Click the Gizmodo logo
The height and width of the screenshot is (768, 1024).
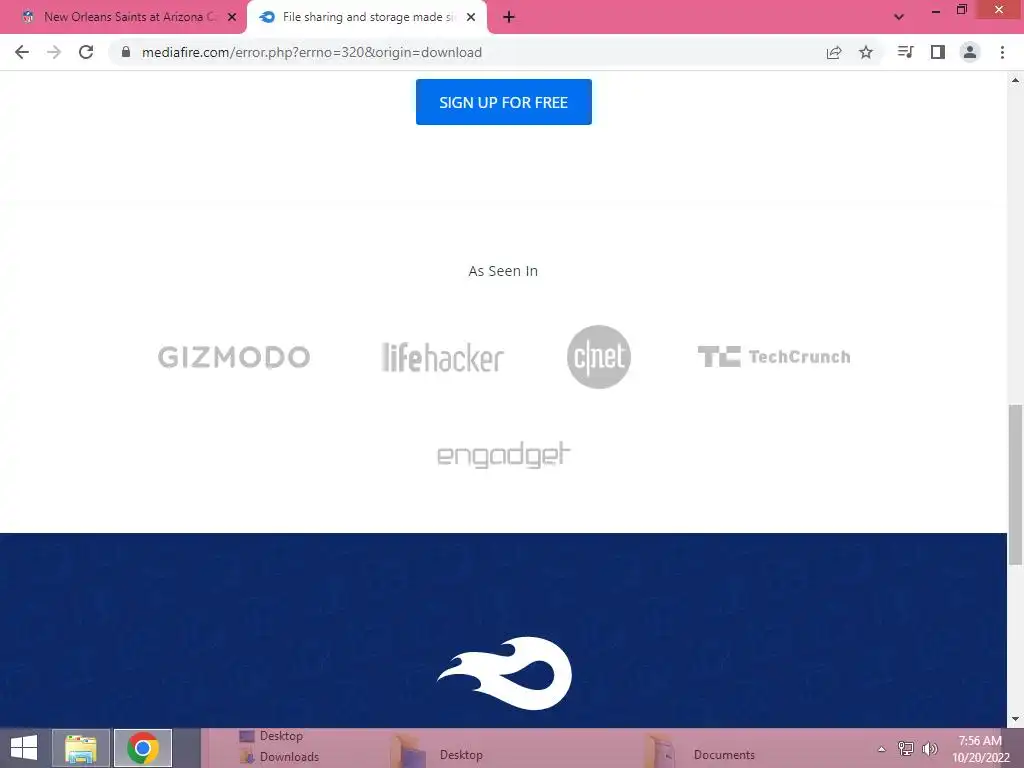234,357
